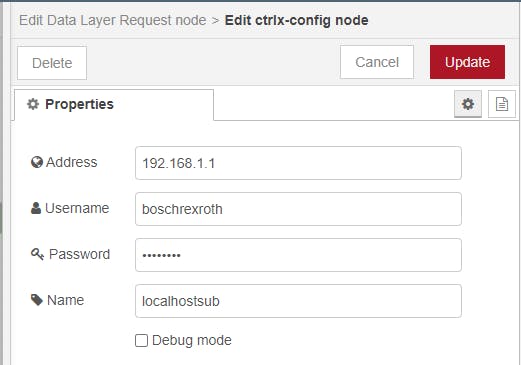The width and height of the screenshot is (521, 365).
Task: Open node properties gear icon button
Action: [x=468, y=104]
